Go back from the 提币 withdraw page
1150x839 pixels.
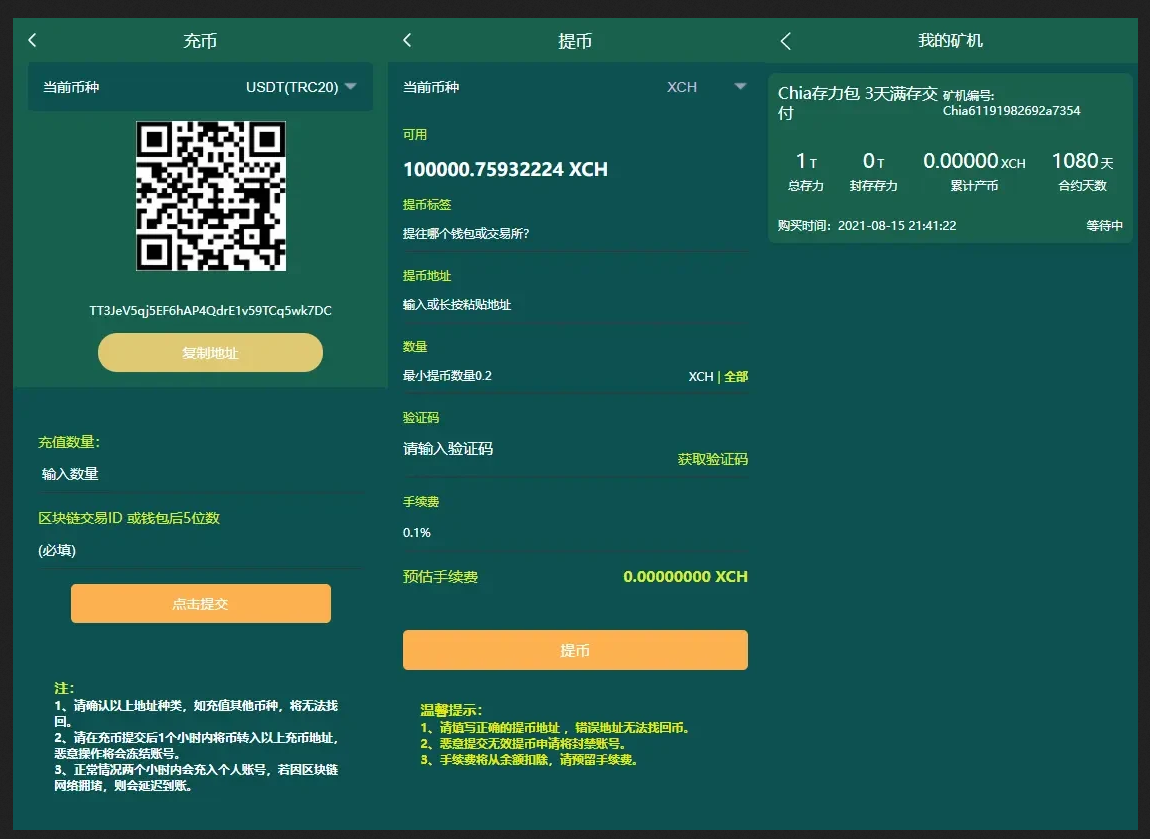pos(407,40)
